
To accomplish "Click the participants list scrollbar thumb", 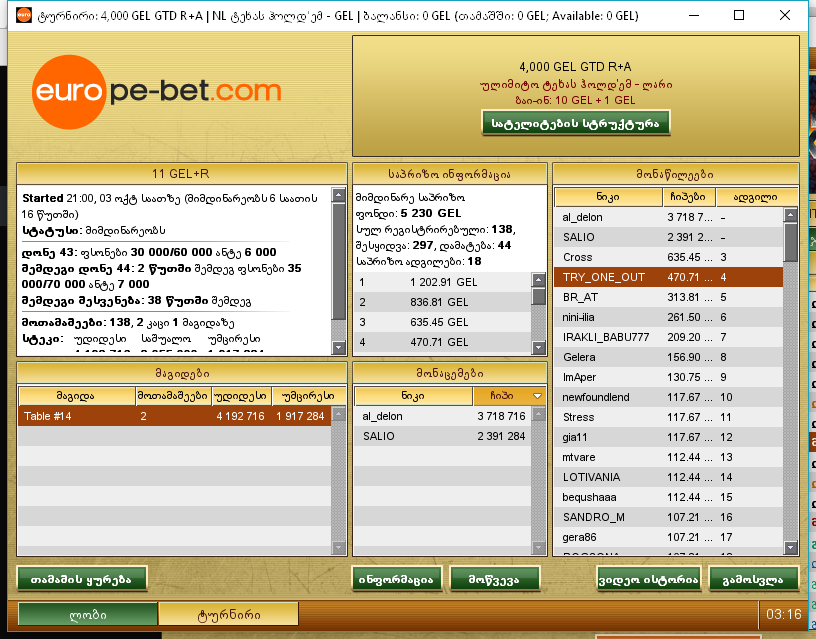I will pyautogui.click(x=790, y=242).
